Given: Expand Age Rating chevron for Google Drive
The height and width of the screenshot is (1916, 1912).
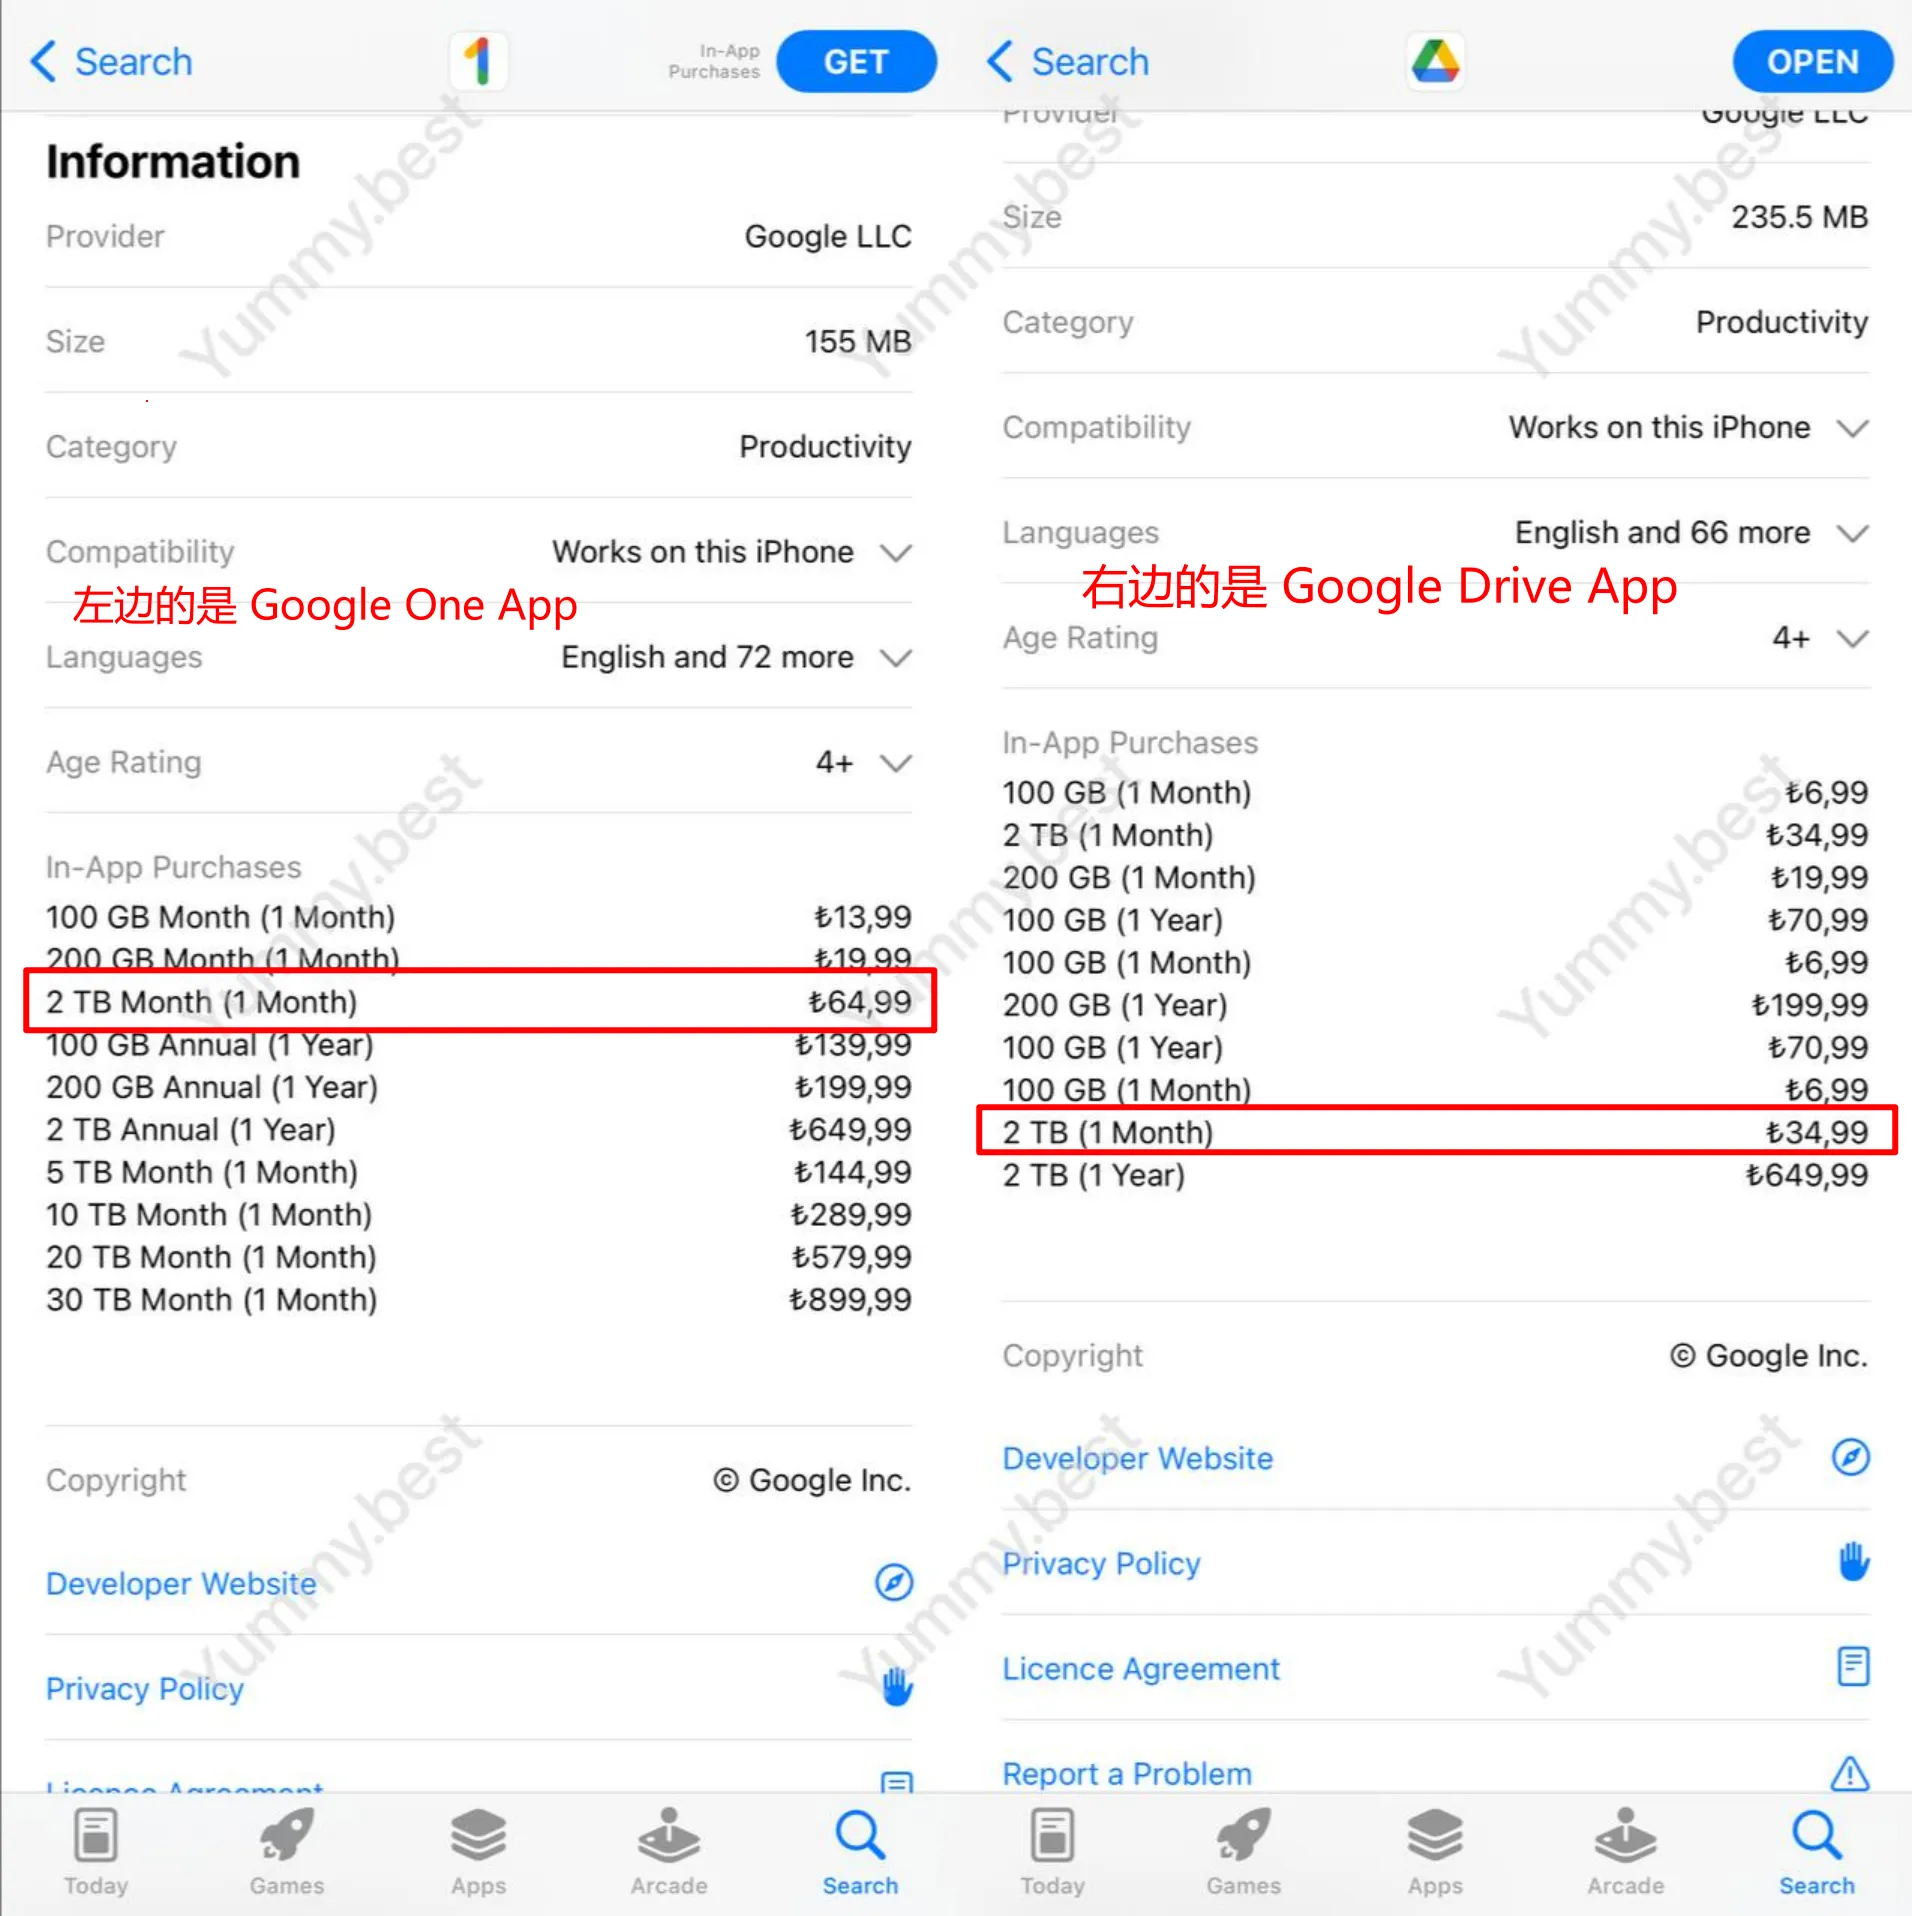Looking at the screenshot, I should 1853,638.
